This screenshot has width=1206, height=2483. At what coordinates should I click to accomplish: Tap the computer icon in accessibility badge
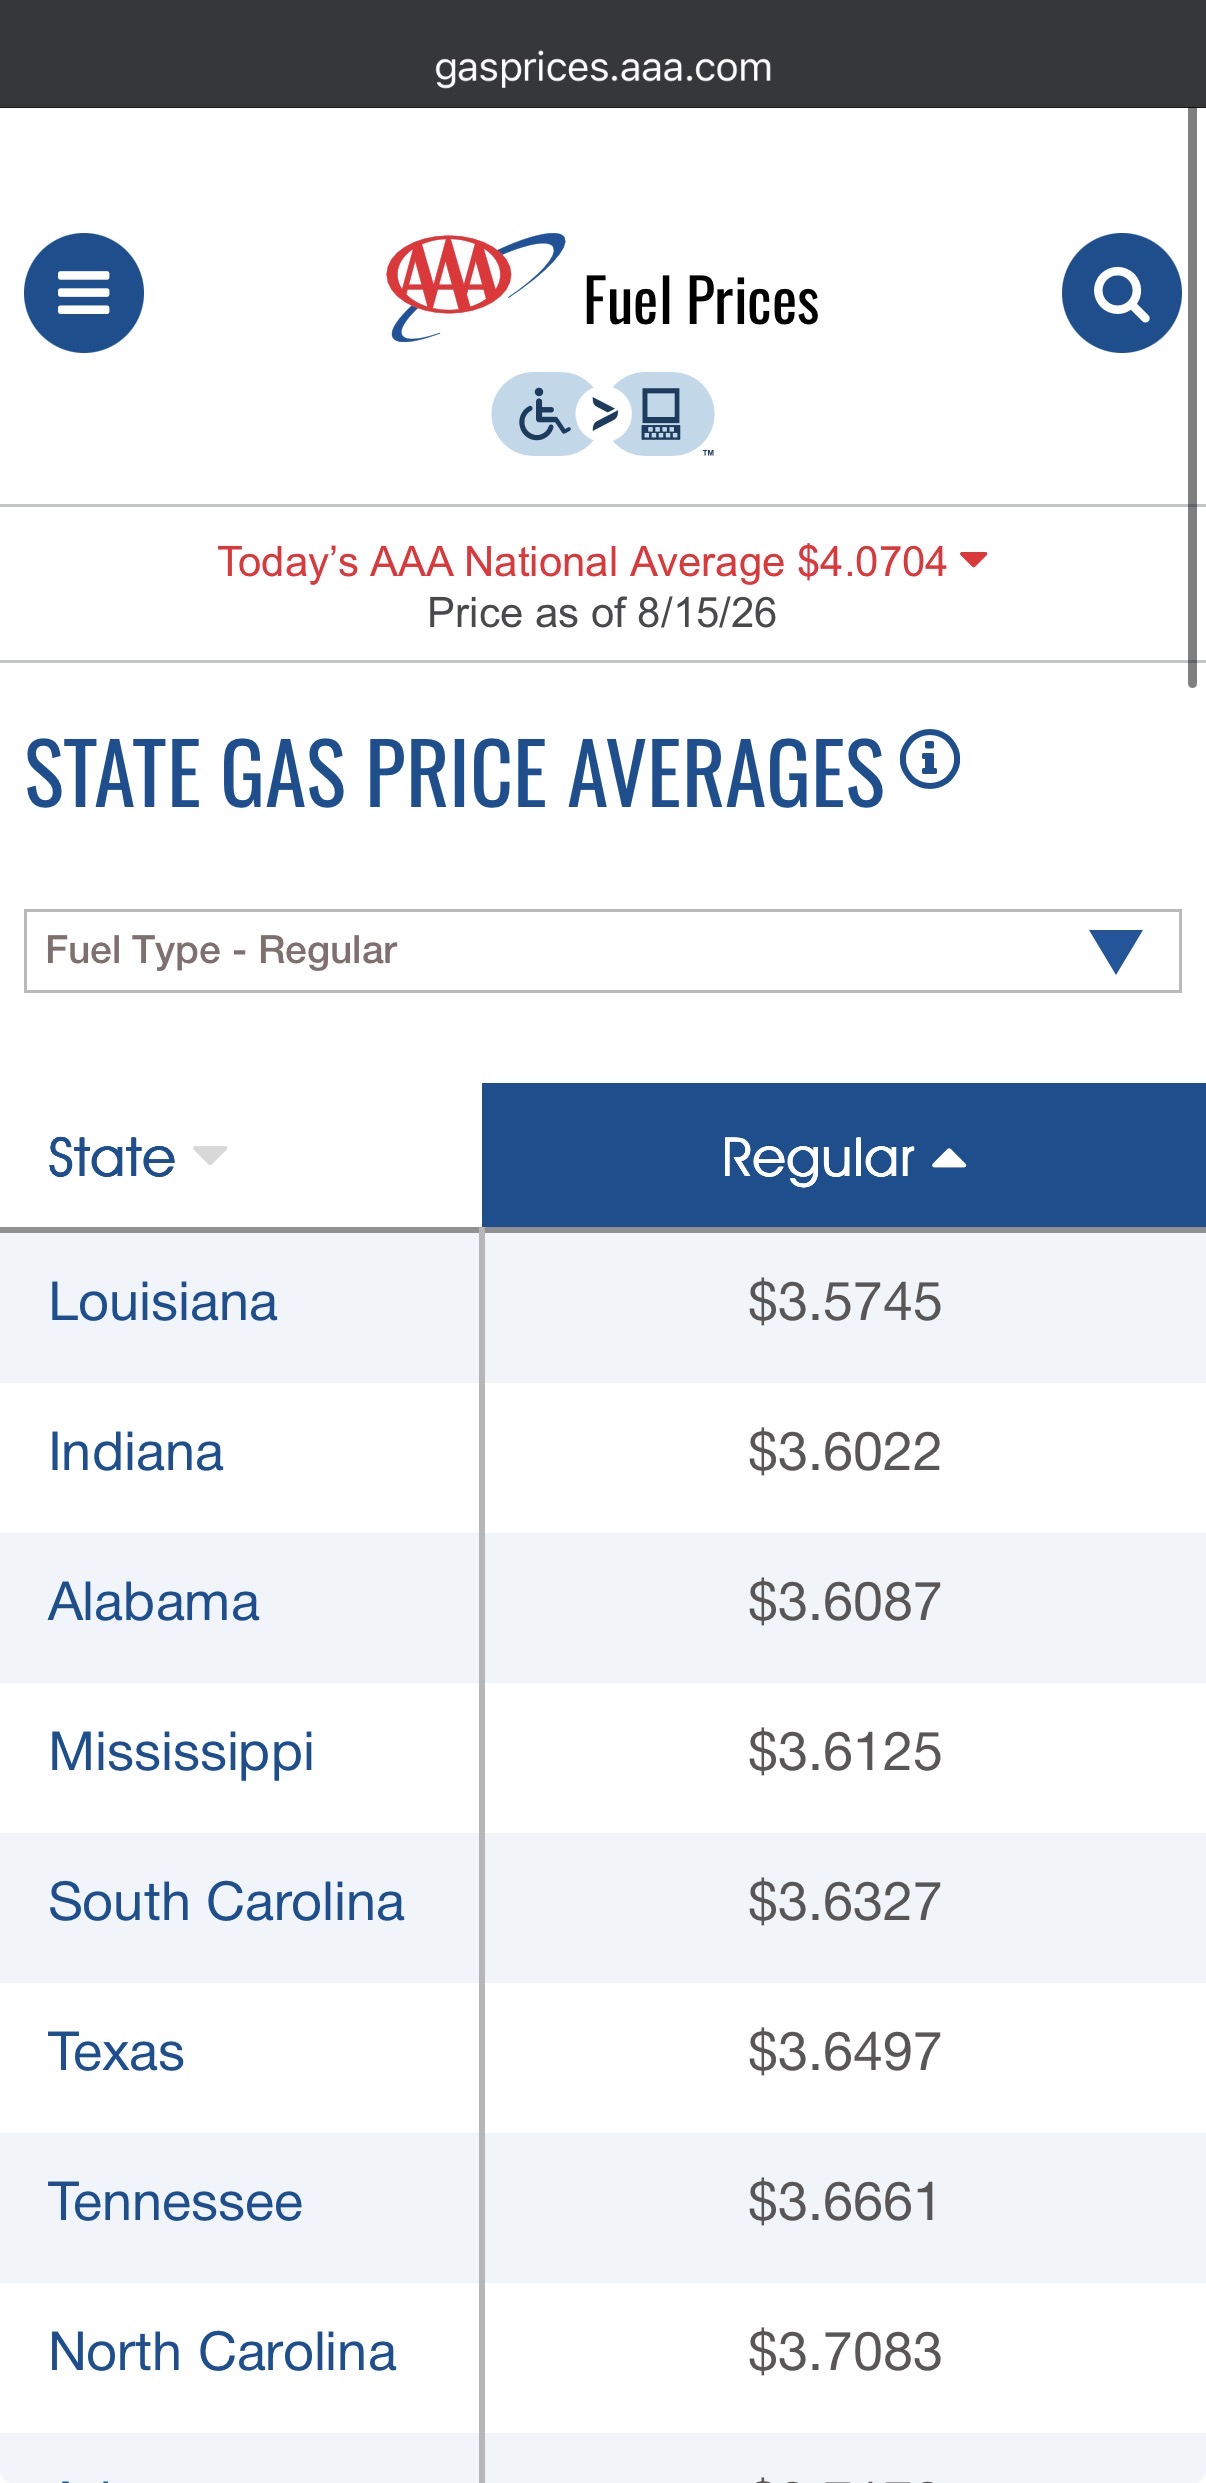[661, 414]
